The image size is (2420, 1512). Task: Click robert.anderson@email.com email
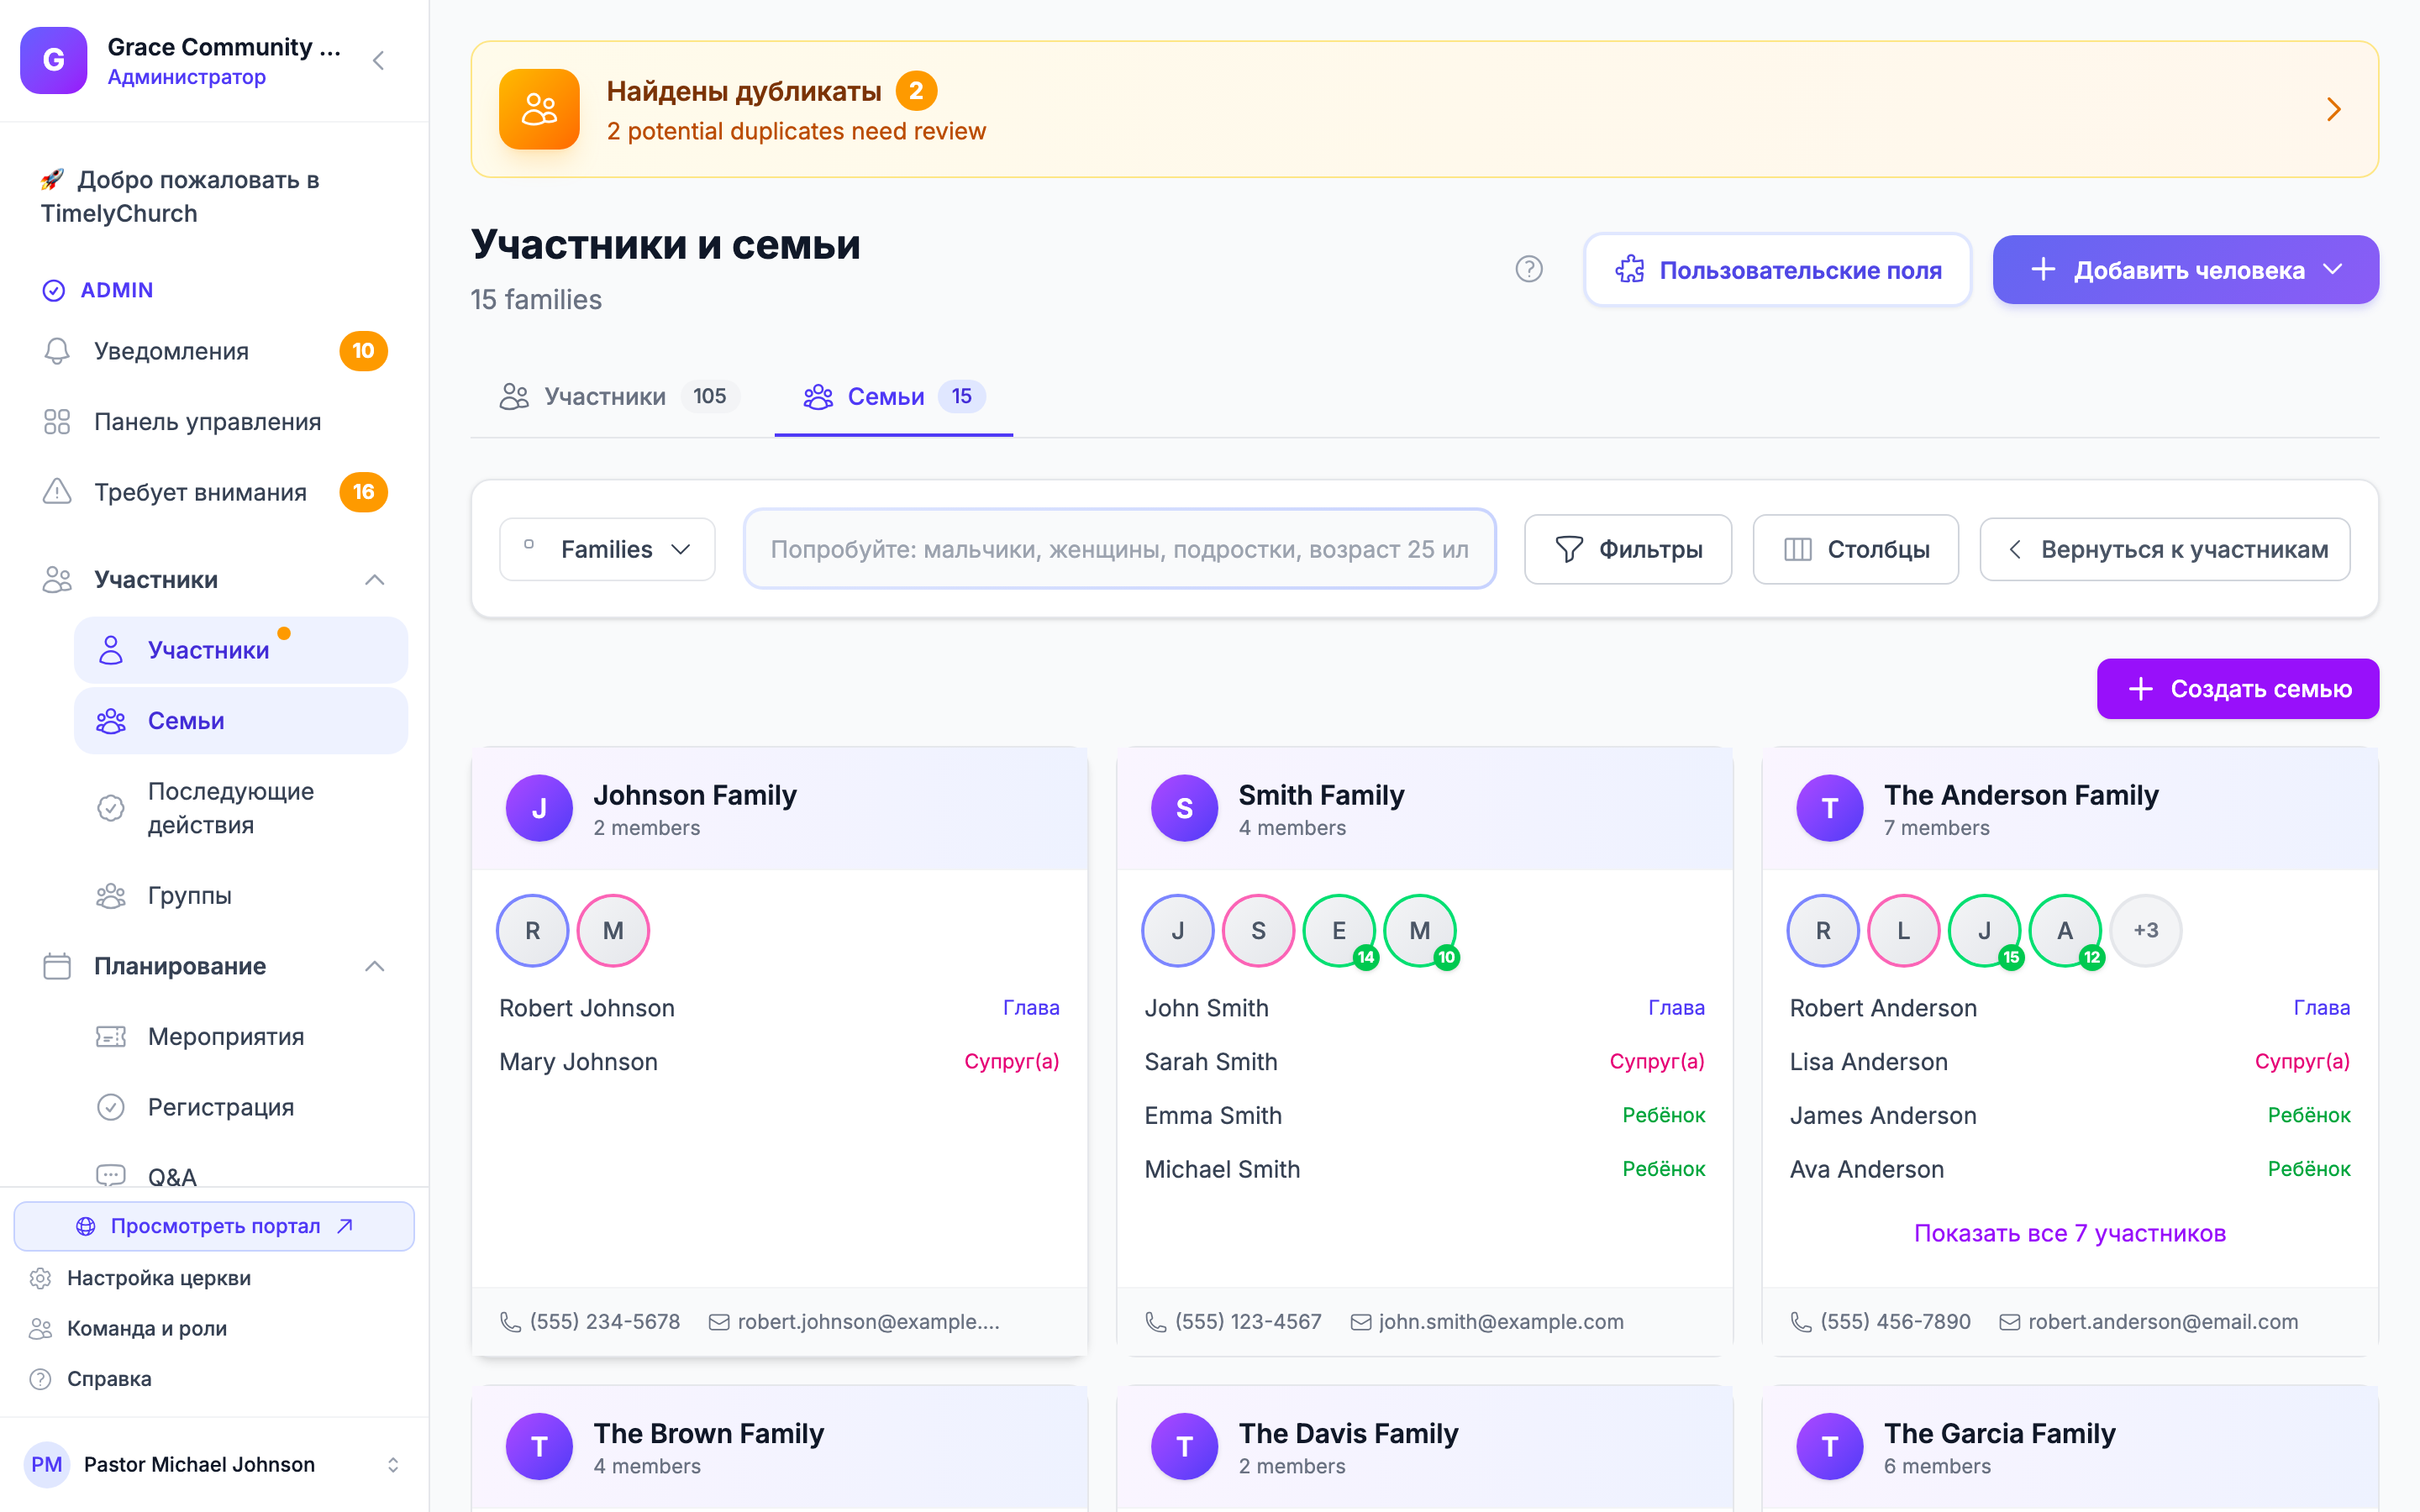2148,1322
